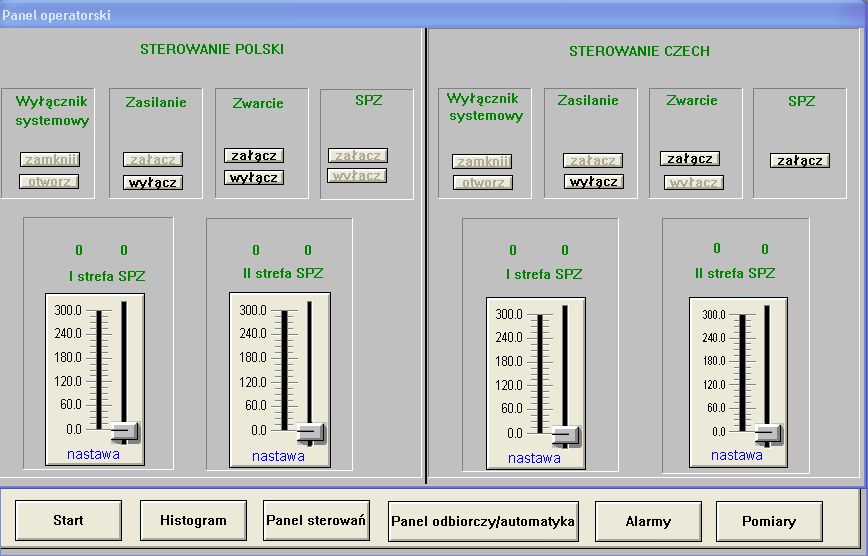The height and width of the screenshot is (556, 868).
Task: Switch to Panel sterowań
Action: coord(316,520)
